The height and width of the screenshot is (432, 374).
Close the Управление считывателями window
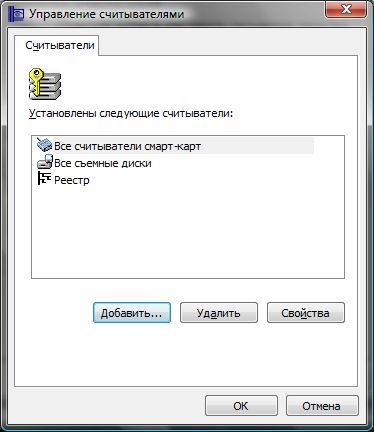[x=346, y=9]
